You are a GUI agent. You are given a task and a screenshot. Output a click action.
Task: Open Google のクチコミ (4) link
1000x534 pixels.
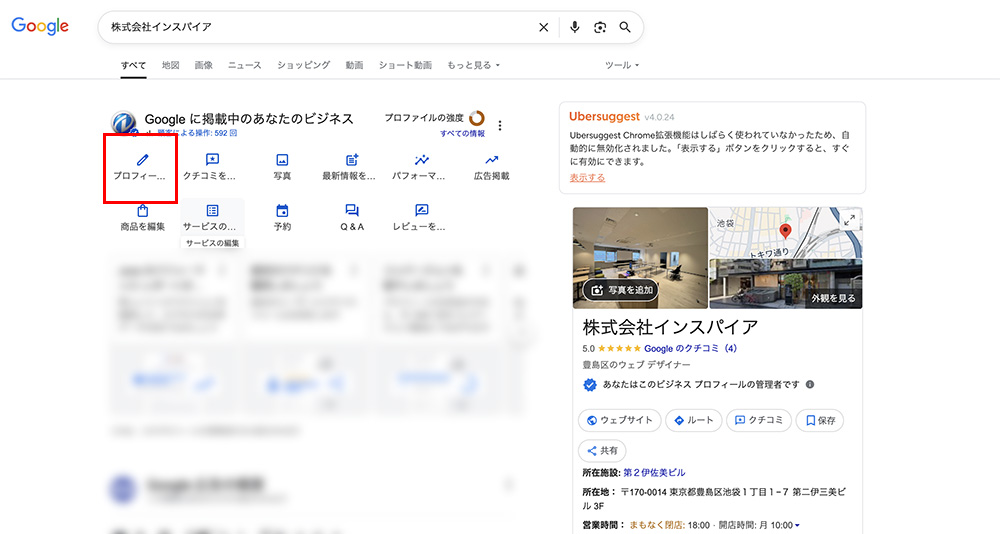point(690,348)
